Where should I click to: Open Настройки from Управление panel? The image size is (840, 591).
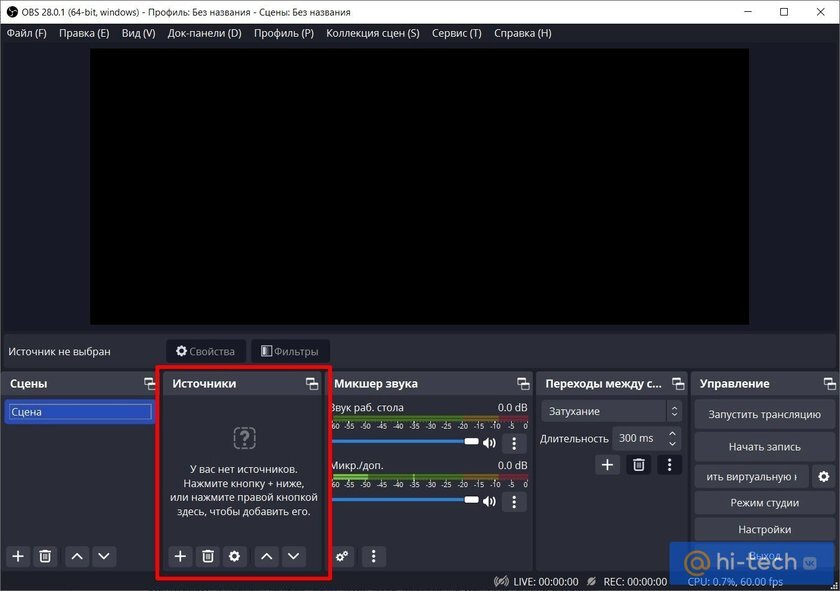coord(764,529)
